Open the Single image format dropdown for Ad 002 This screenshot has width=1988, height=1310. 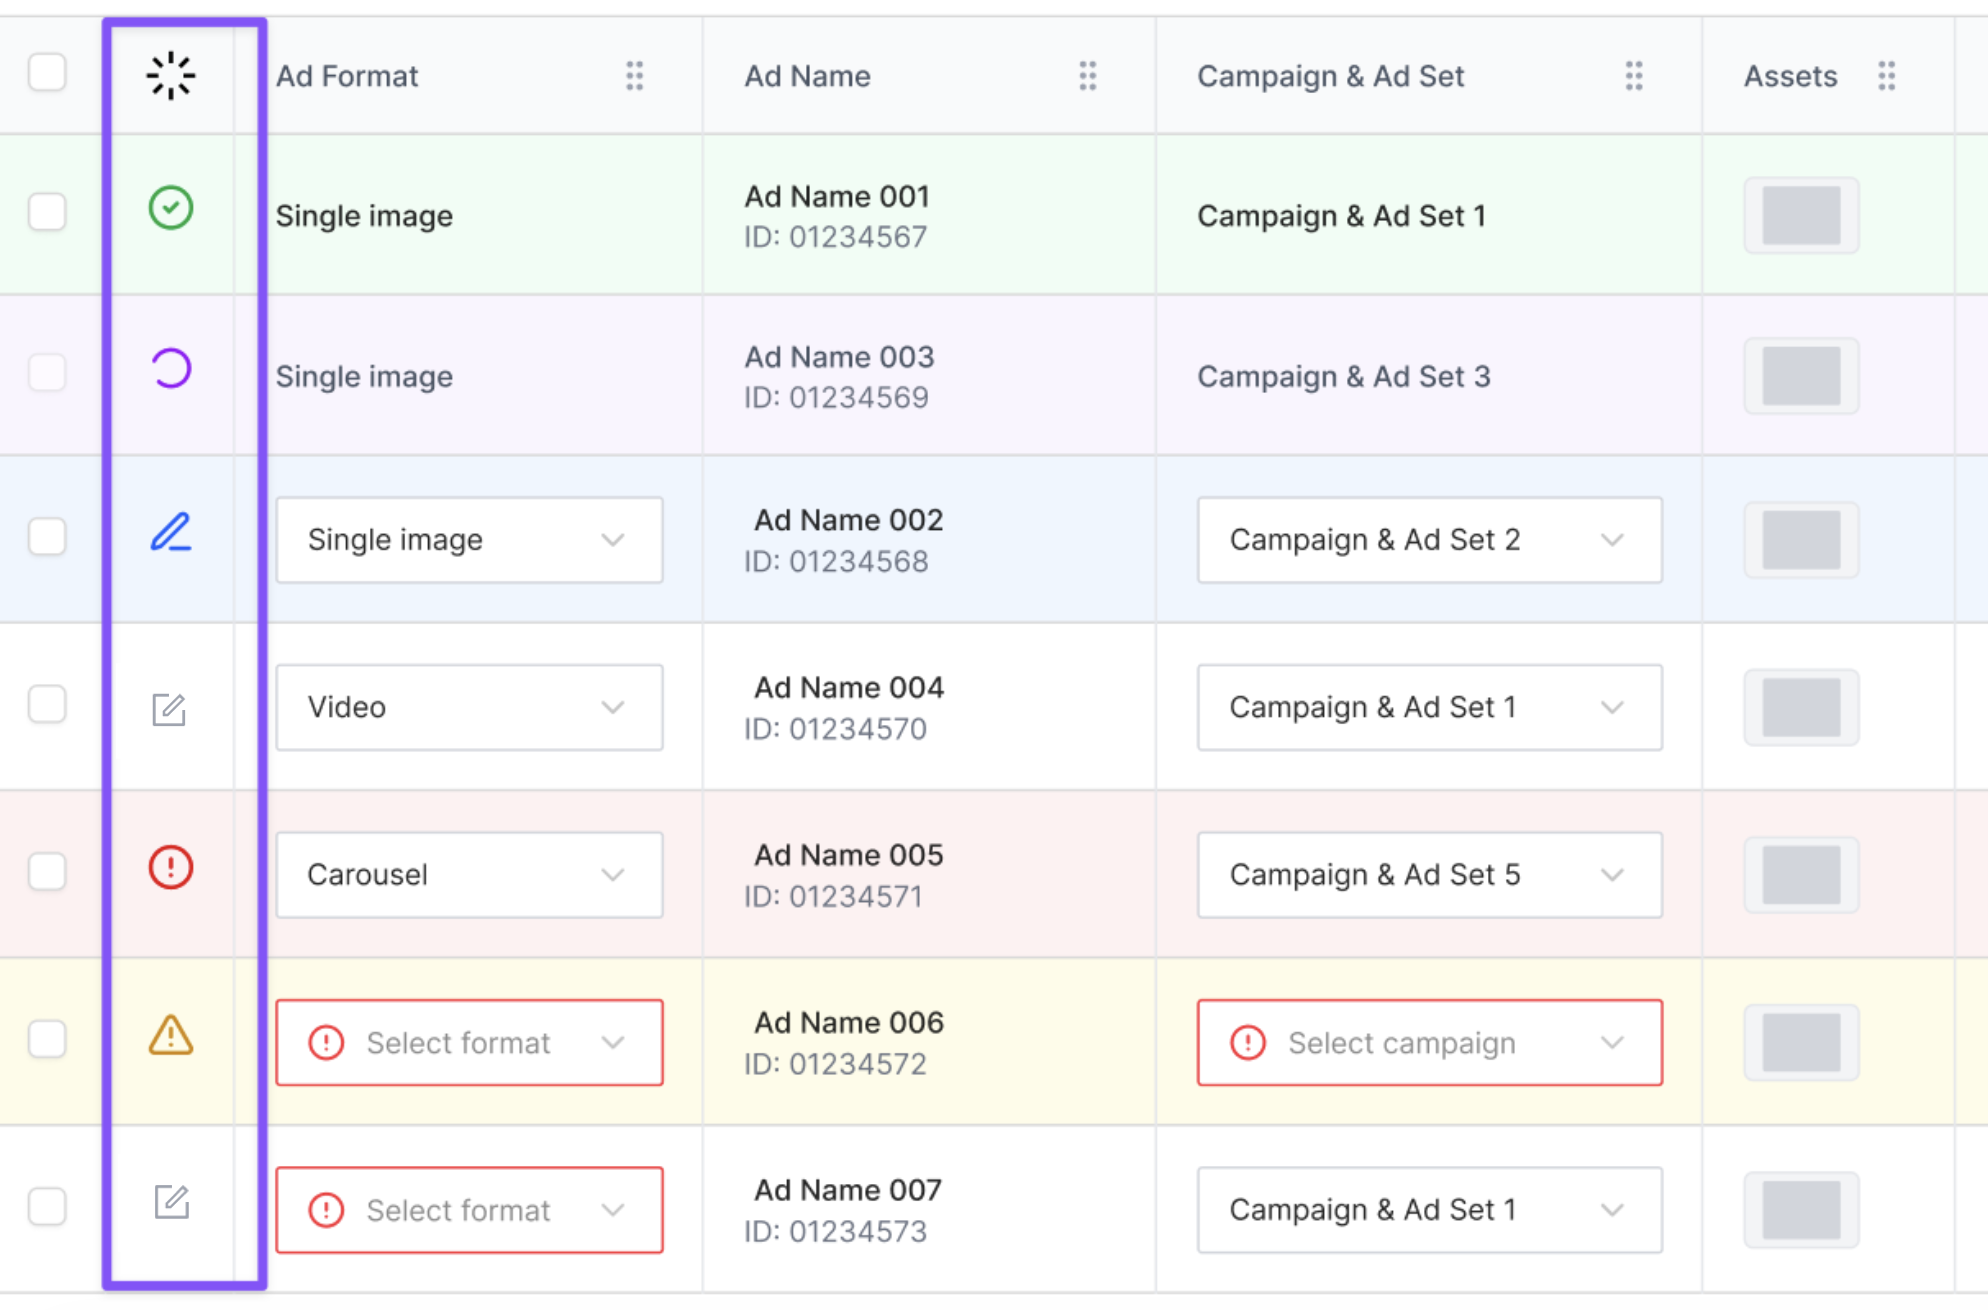pos(469,540)
